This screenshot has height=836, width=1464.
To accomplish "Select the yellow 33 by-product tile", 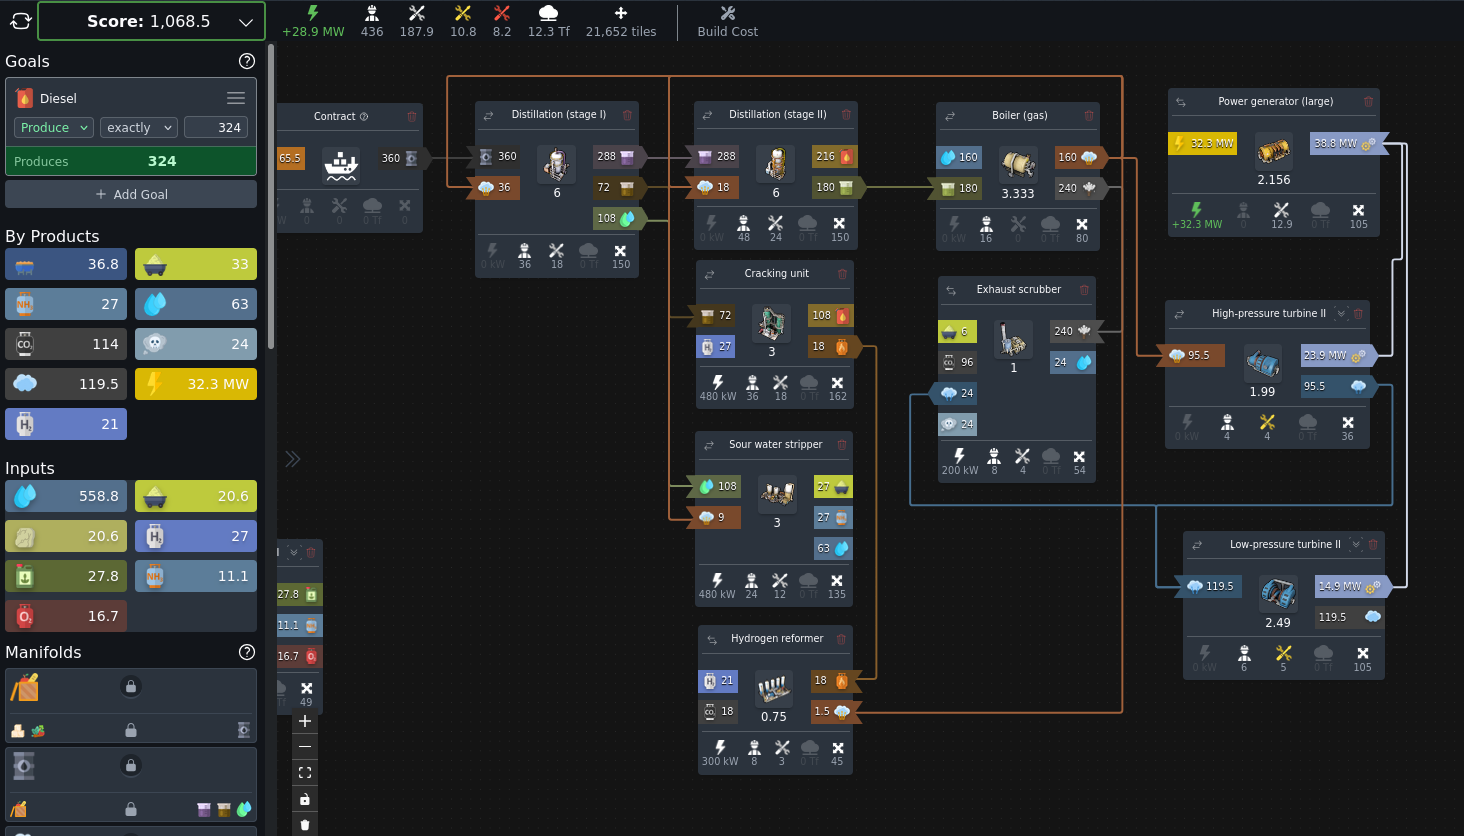I will coord(196,264).
